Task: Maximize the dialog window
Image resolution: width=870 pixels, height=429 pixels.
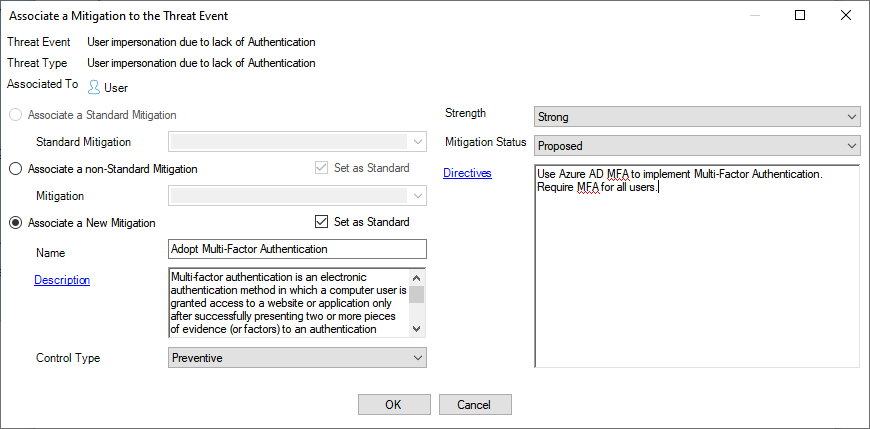Action: [800, 15]
